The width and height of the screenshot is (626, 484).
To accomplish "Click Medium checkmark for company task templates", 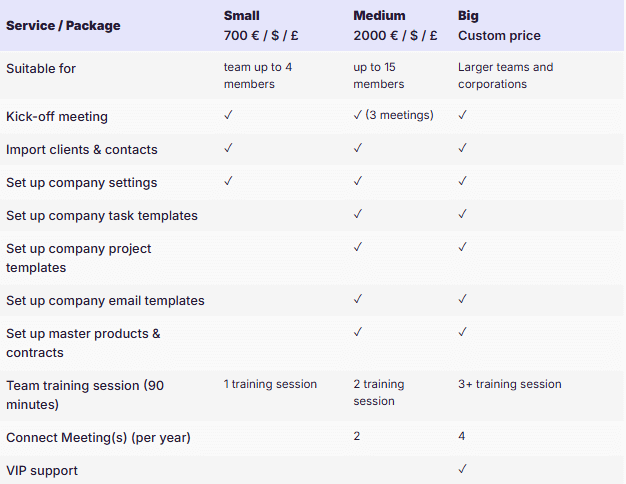I will click(358, 214).
